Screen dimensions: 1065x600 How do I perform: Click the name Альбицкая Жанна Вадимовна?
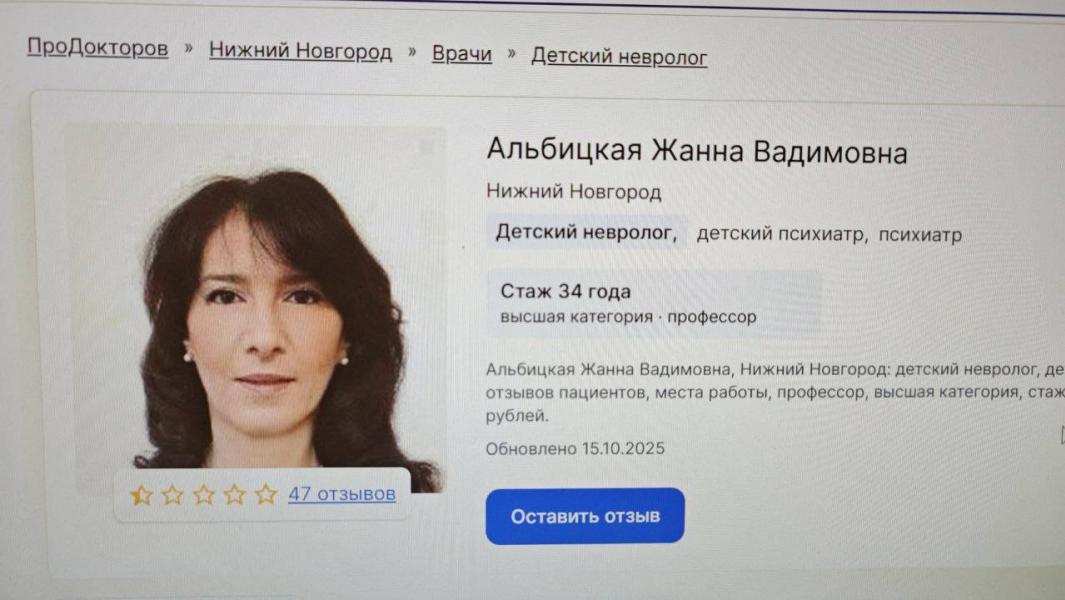[697, 151]
